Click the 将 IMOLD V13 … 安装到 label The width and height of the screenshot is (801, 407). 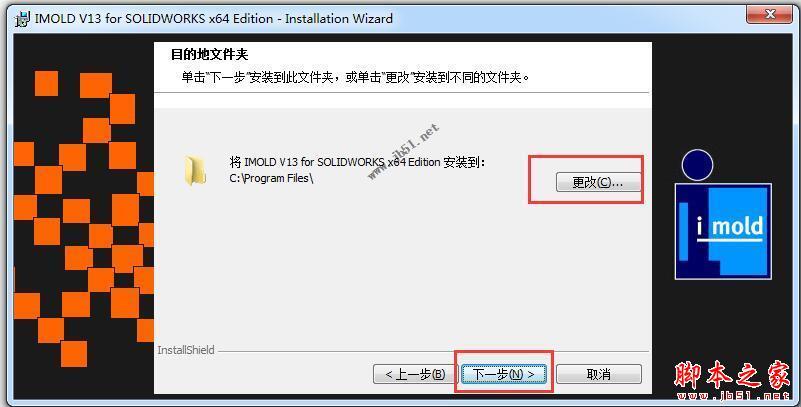(x=357, y=162)
